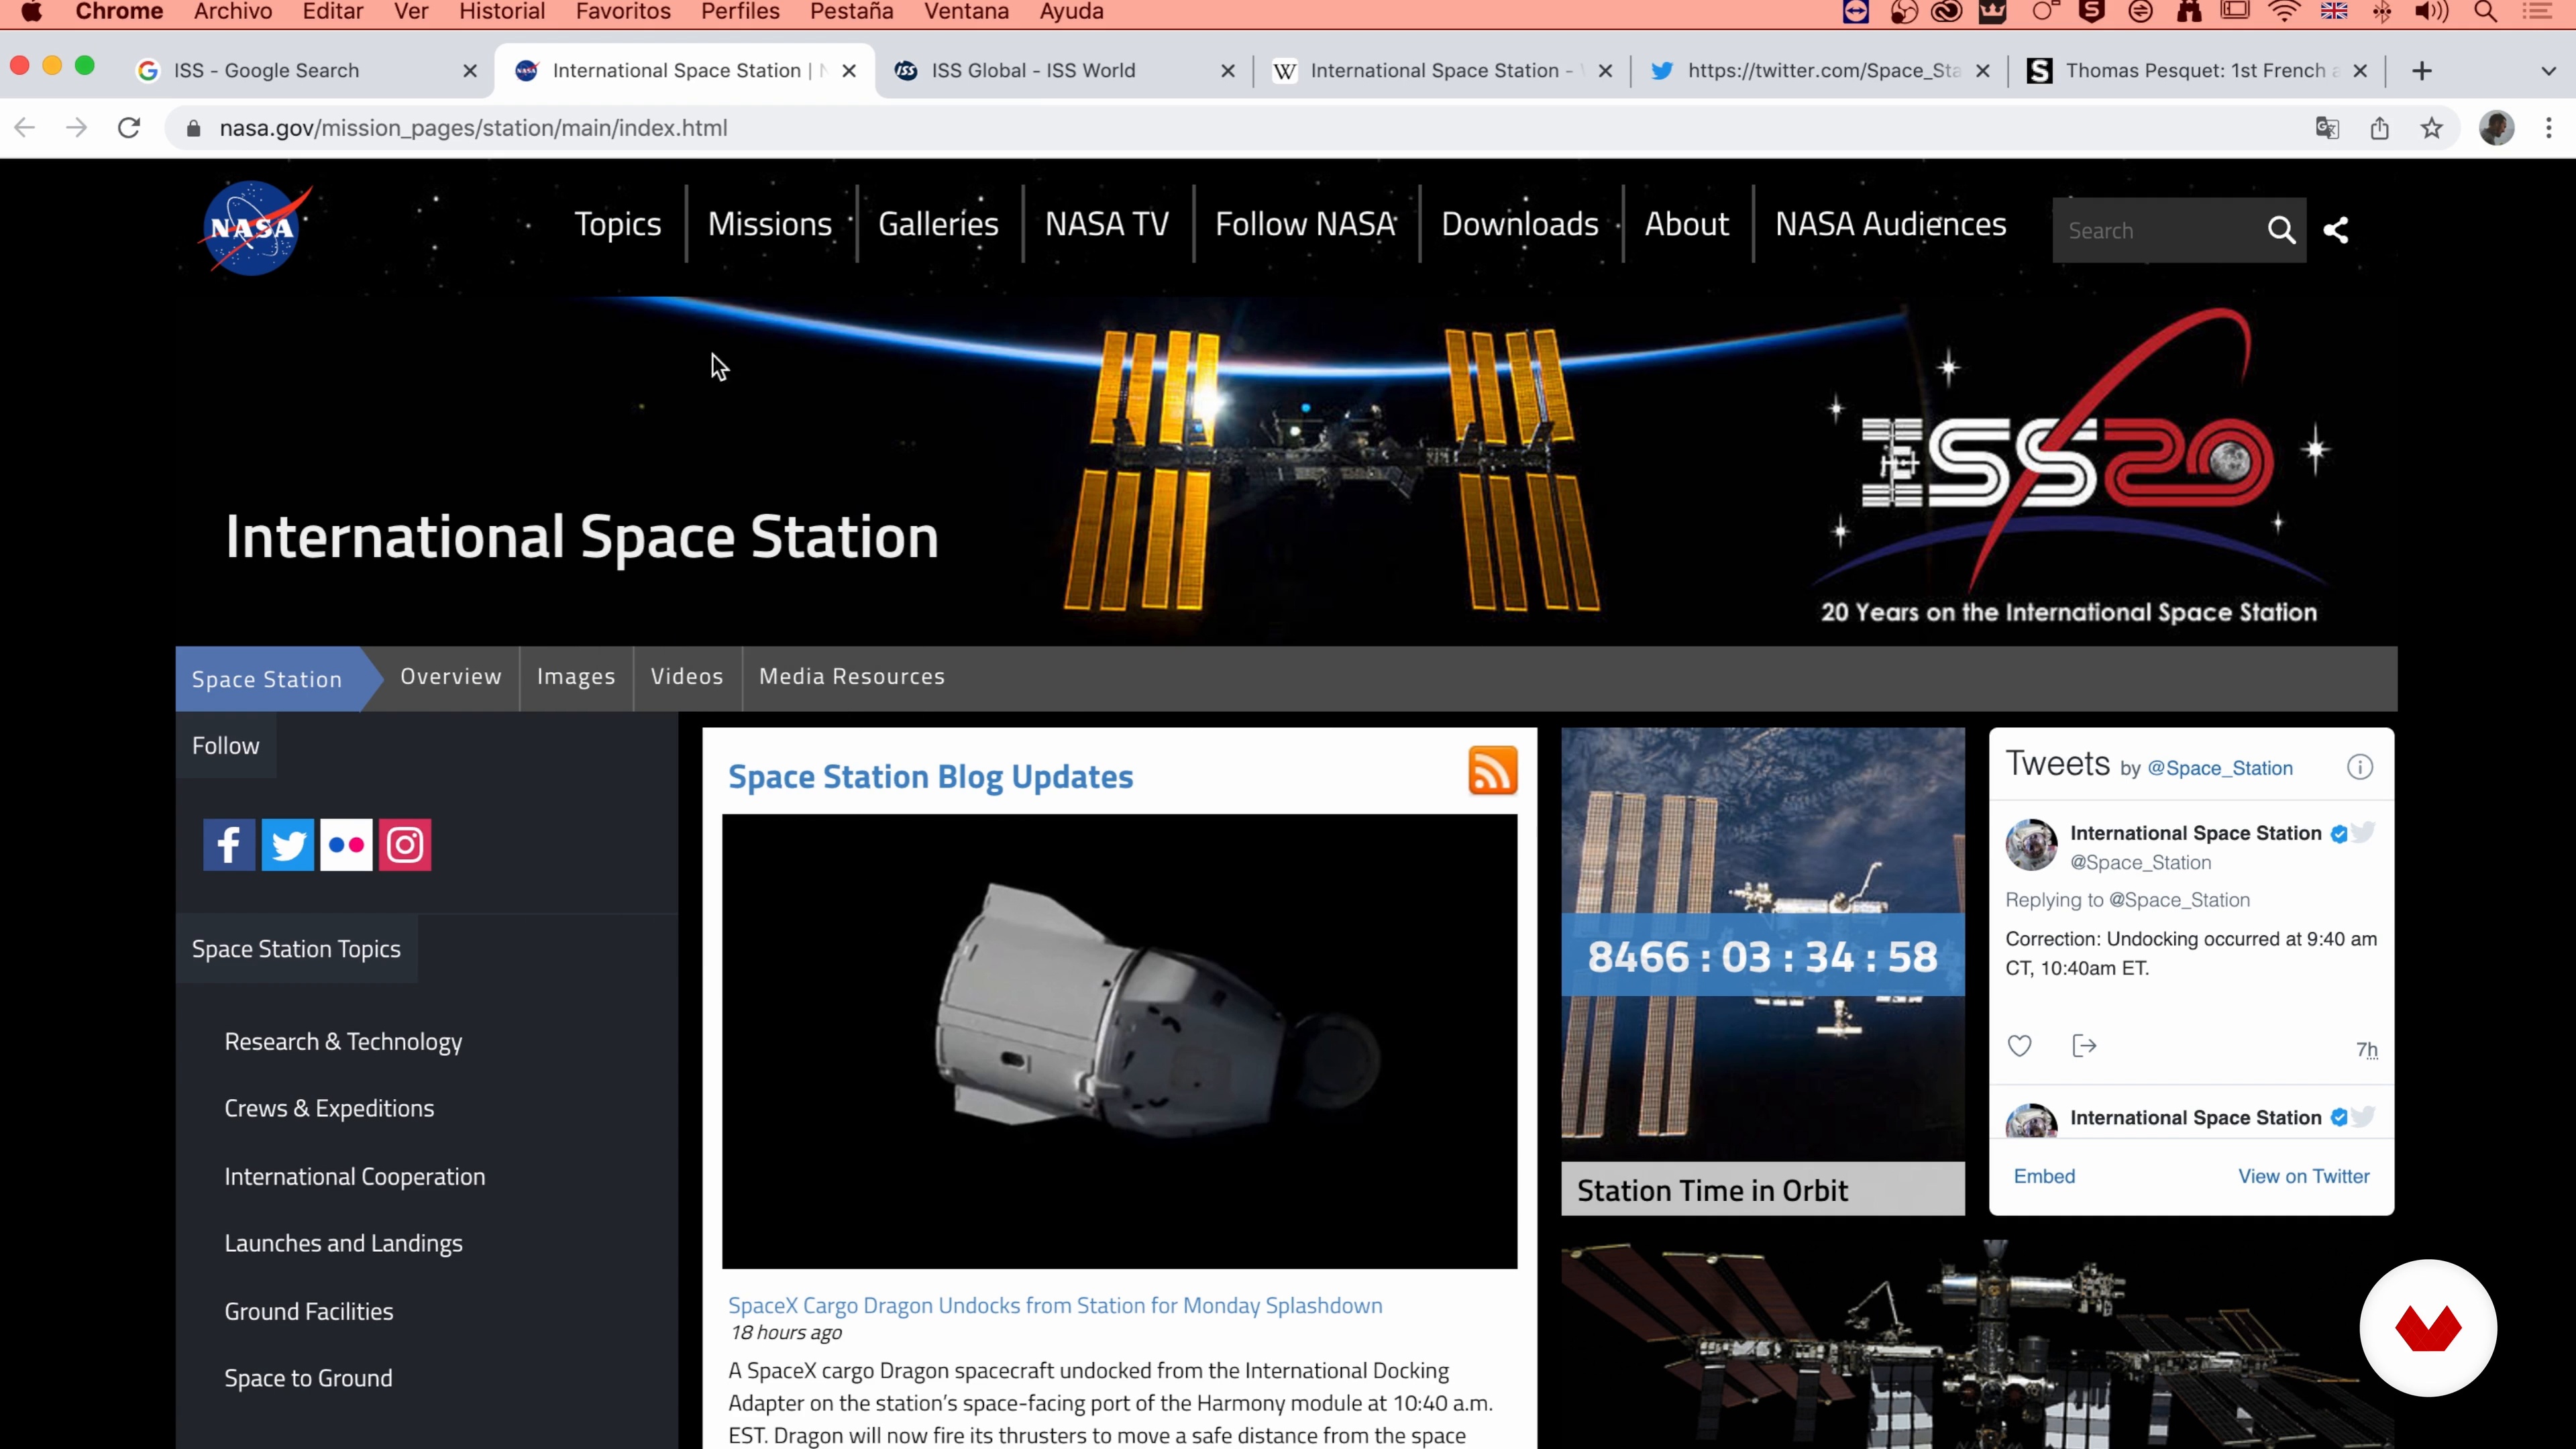Open Launches and Landings topic link
The image size is (2576, 1449).
coord(343,1244)
